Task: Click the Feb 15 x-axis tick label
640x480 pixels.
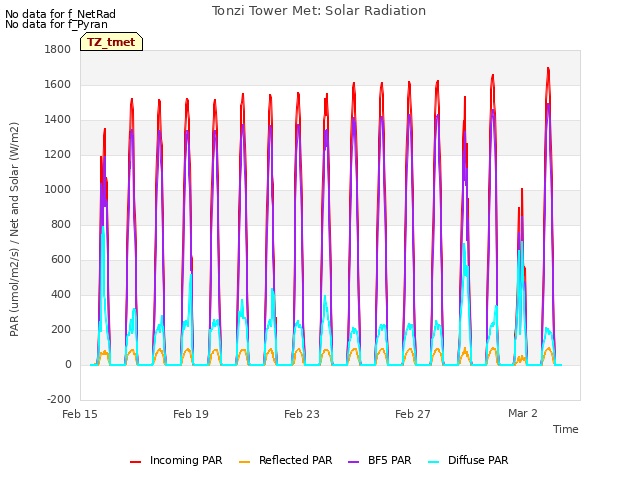Action: tap(80, 414)
